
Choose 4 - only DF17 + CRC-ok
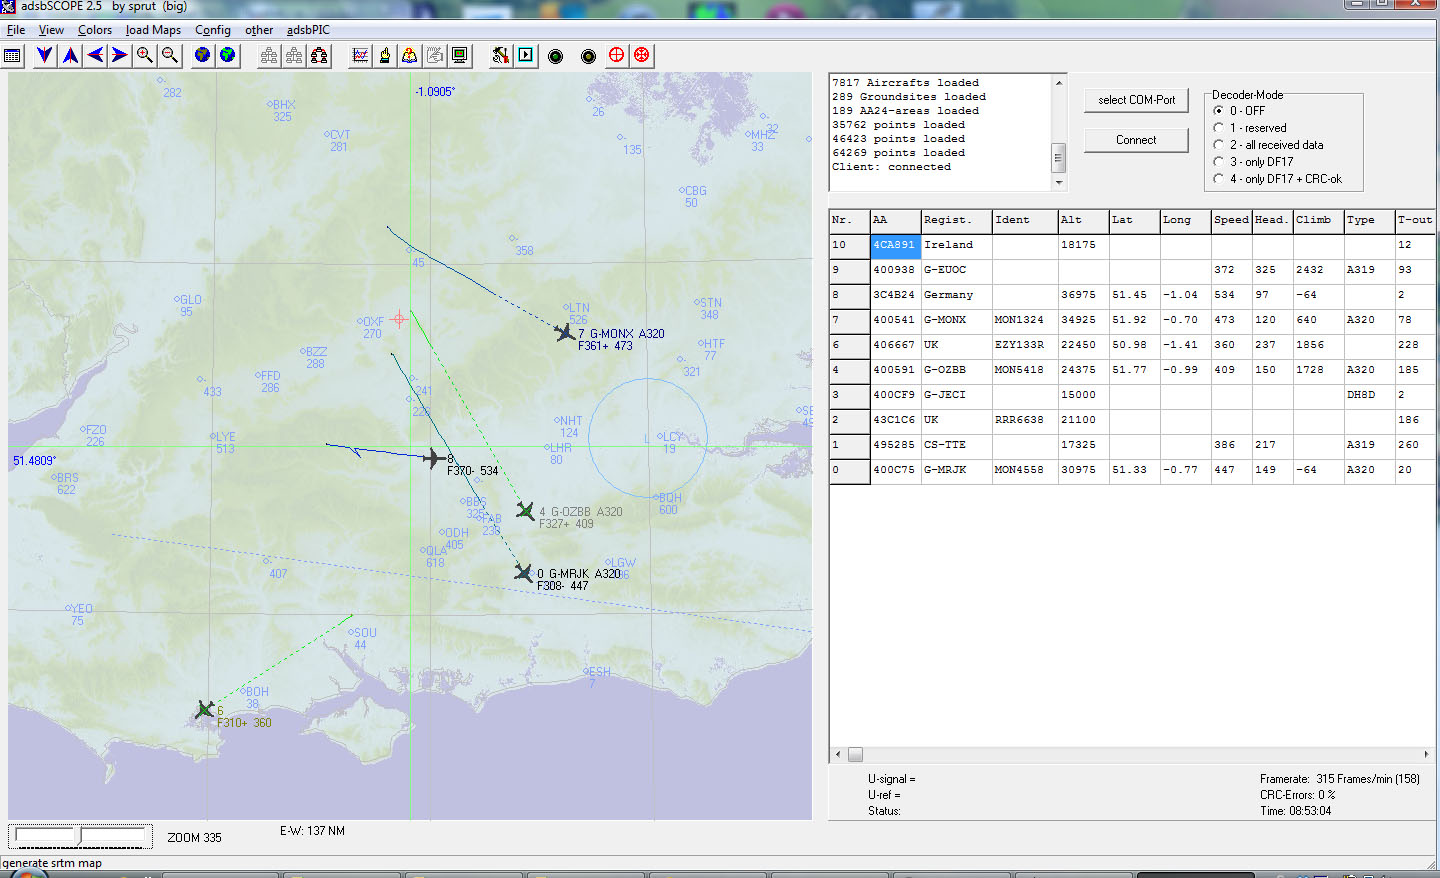coord(1217,178)
